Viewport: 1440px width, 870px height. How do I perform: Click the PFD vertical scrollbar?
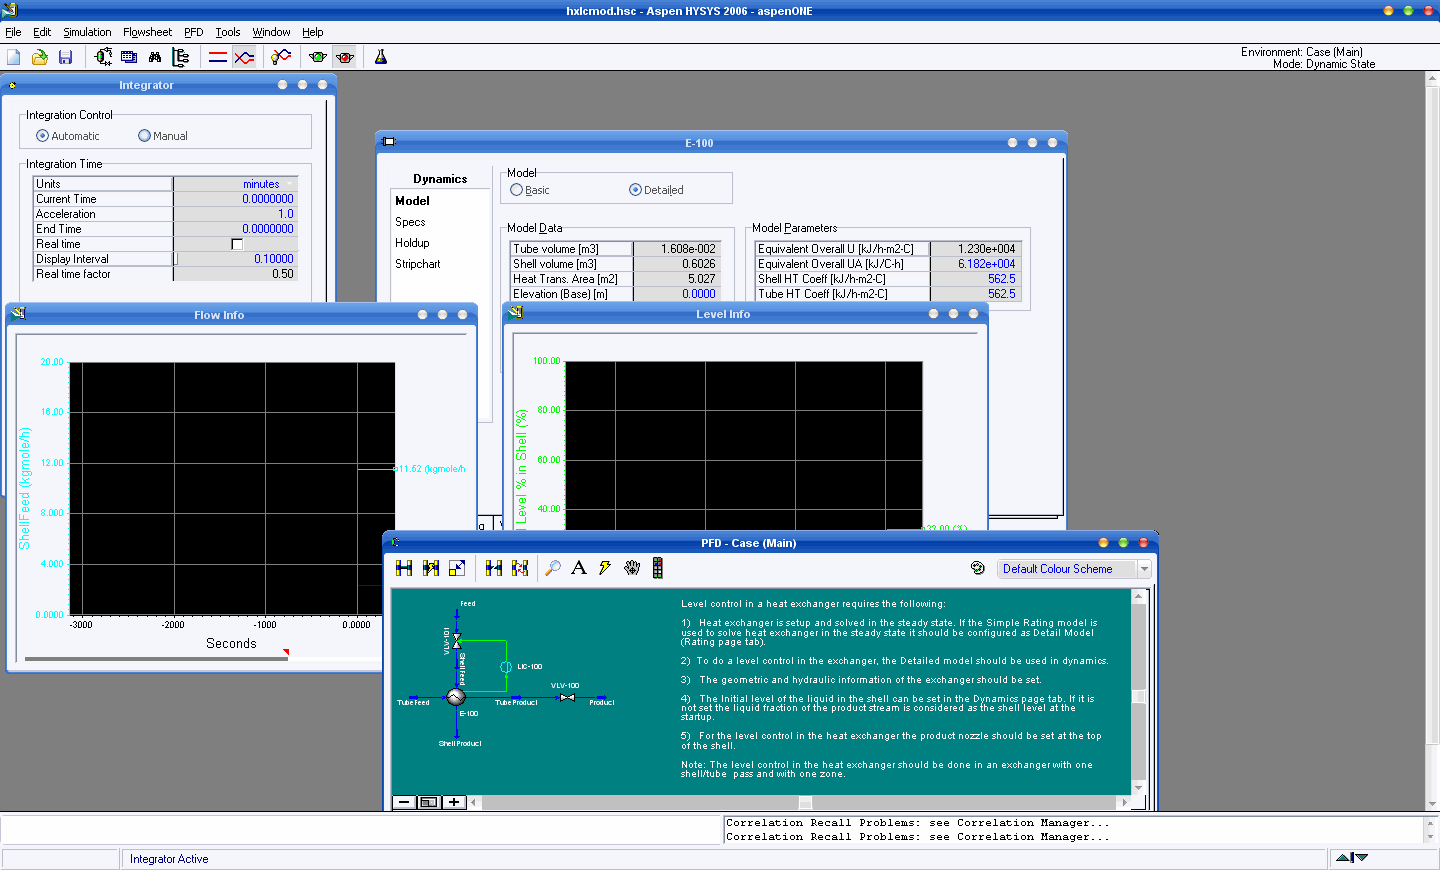pos(1138,692)
